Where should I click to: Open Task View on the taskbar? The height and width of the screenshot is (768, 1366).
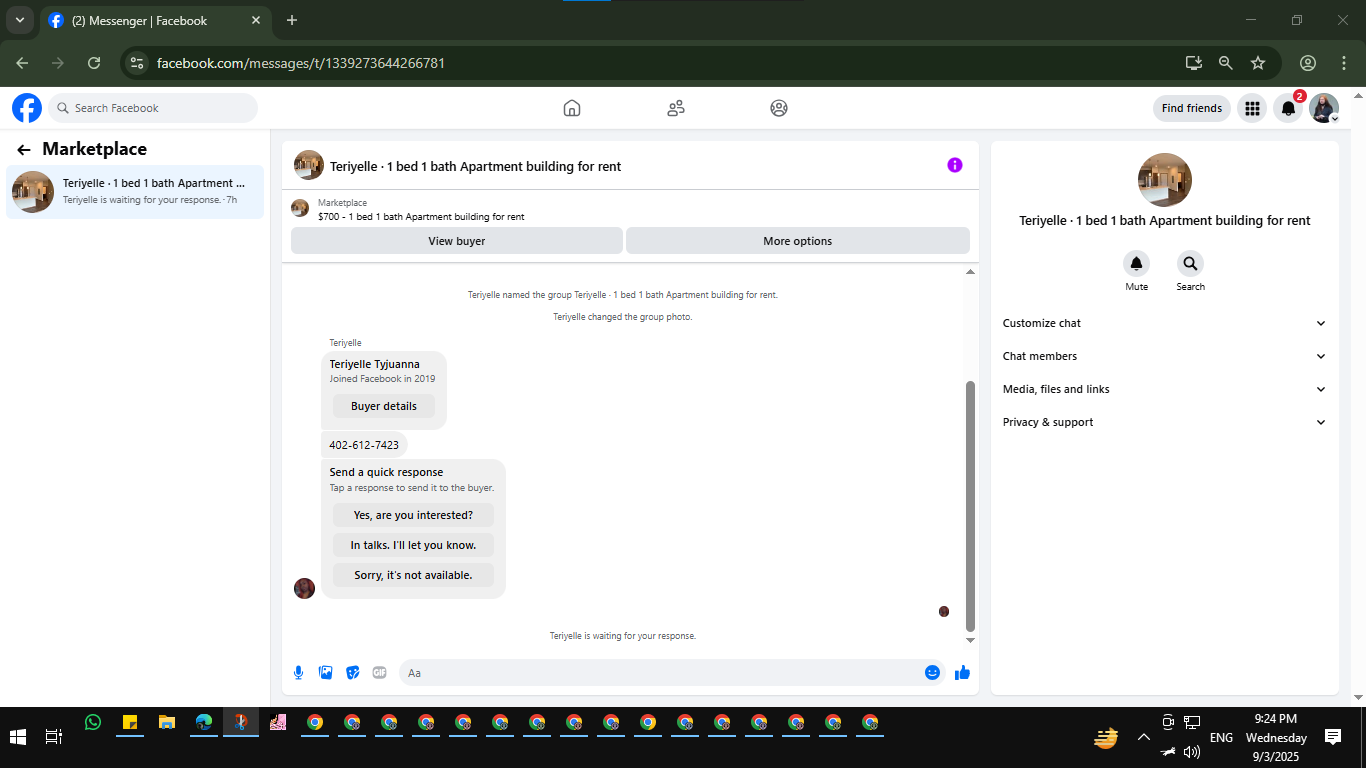54,737
